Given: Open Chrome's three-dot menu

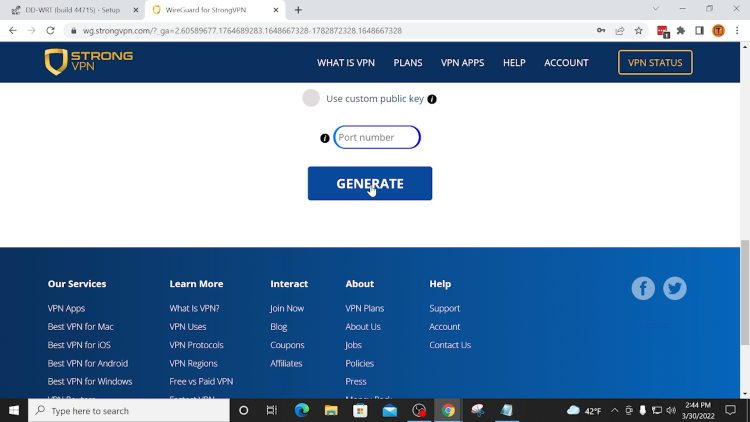Looking at the screenshot, I should coord(737,31).
